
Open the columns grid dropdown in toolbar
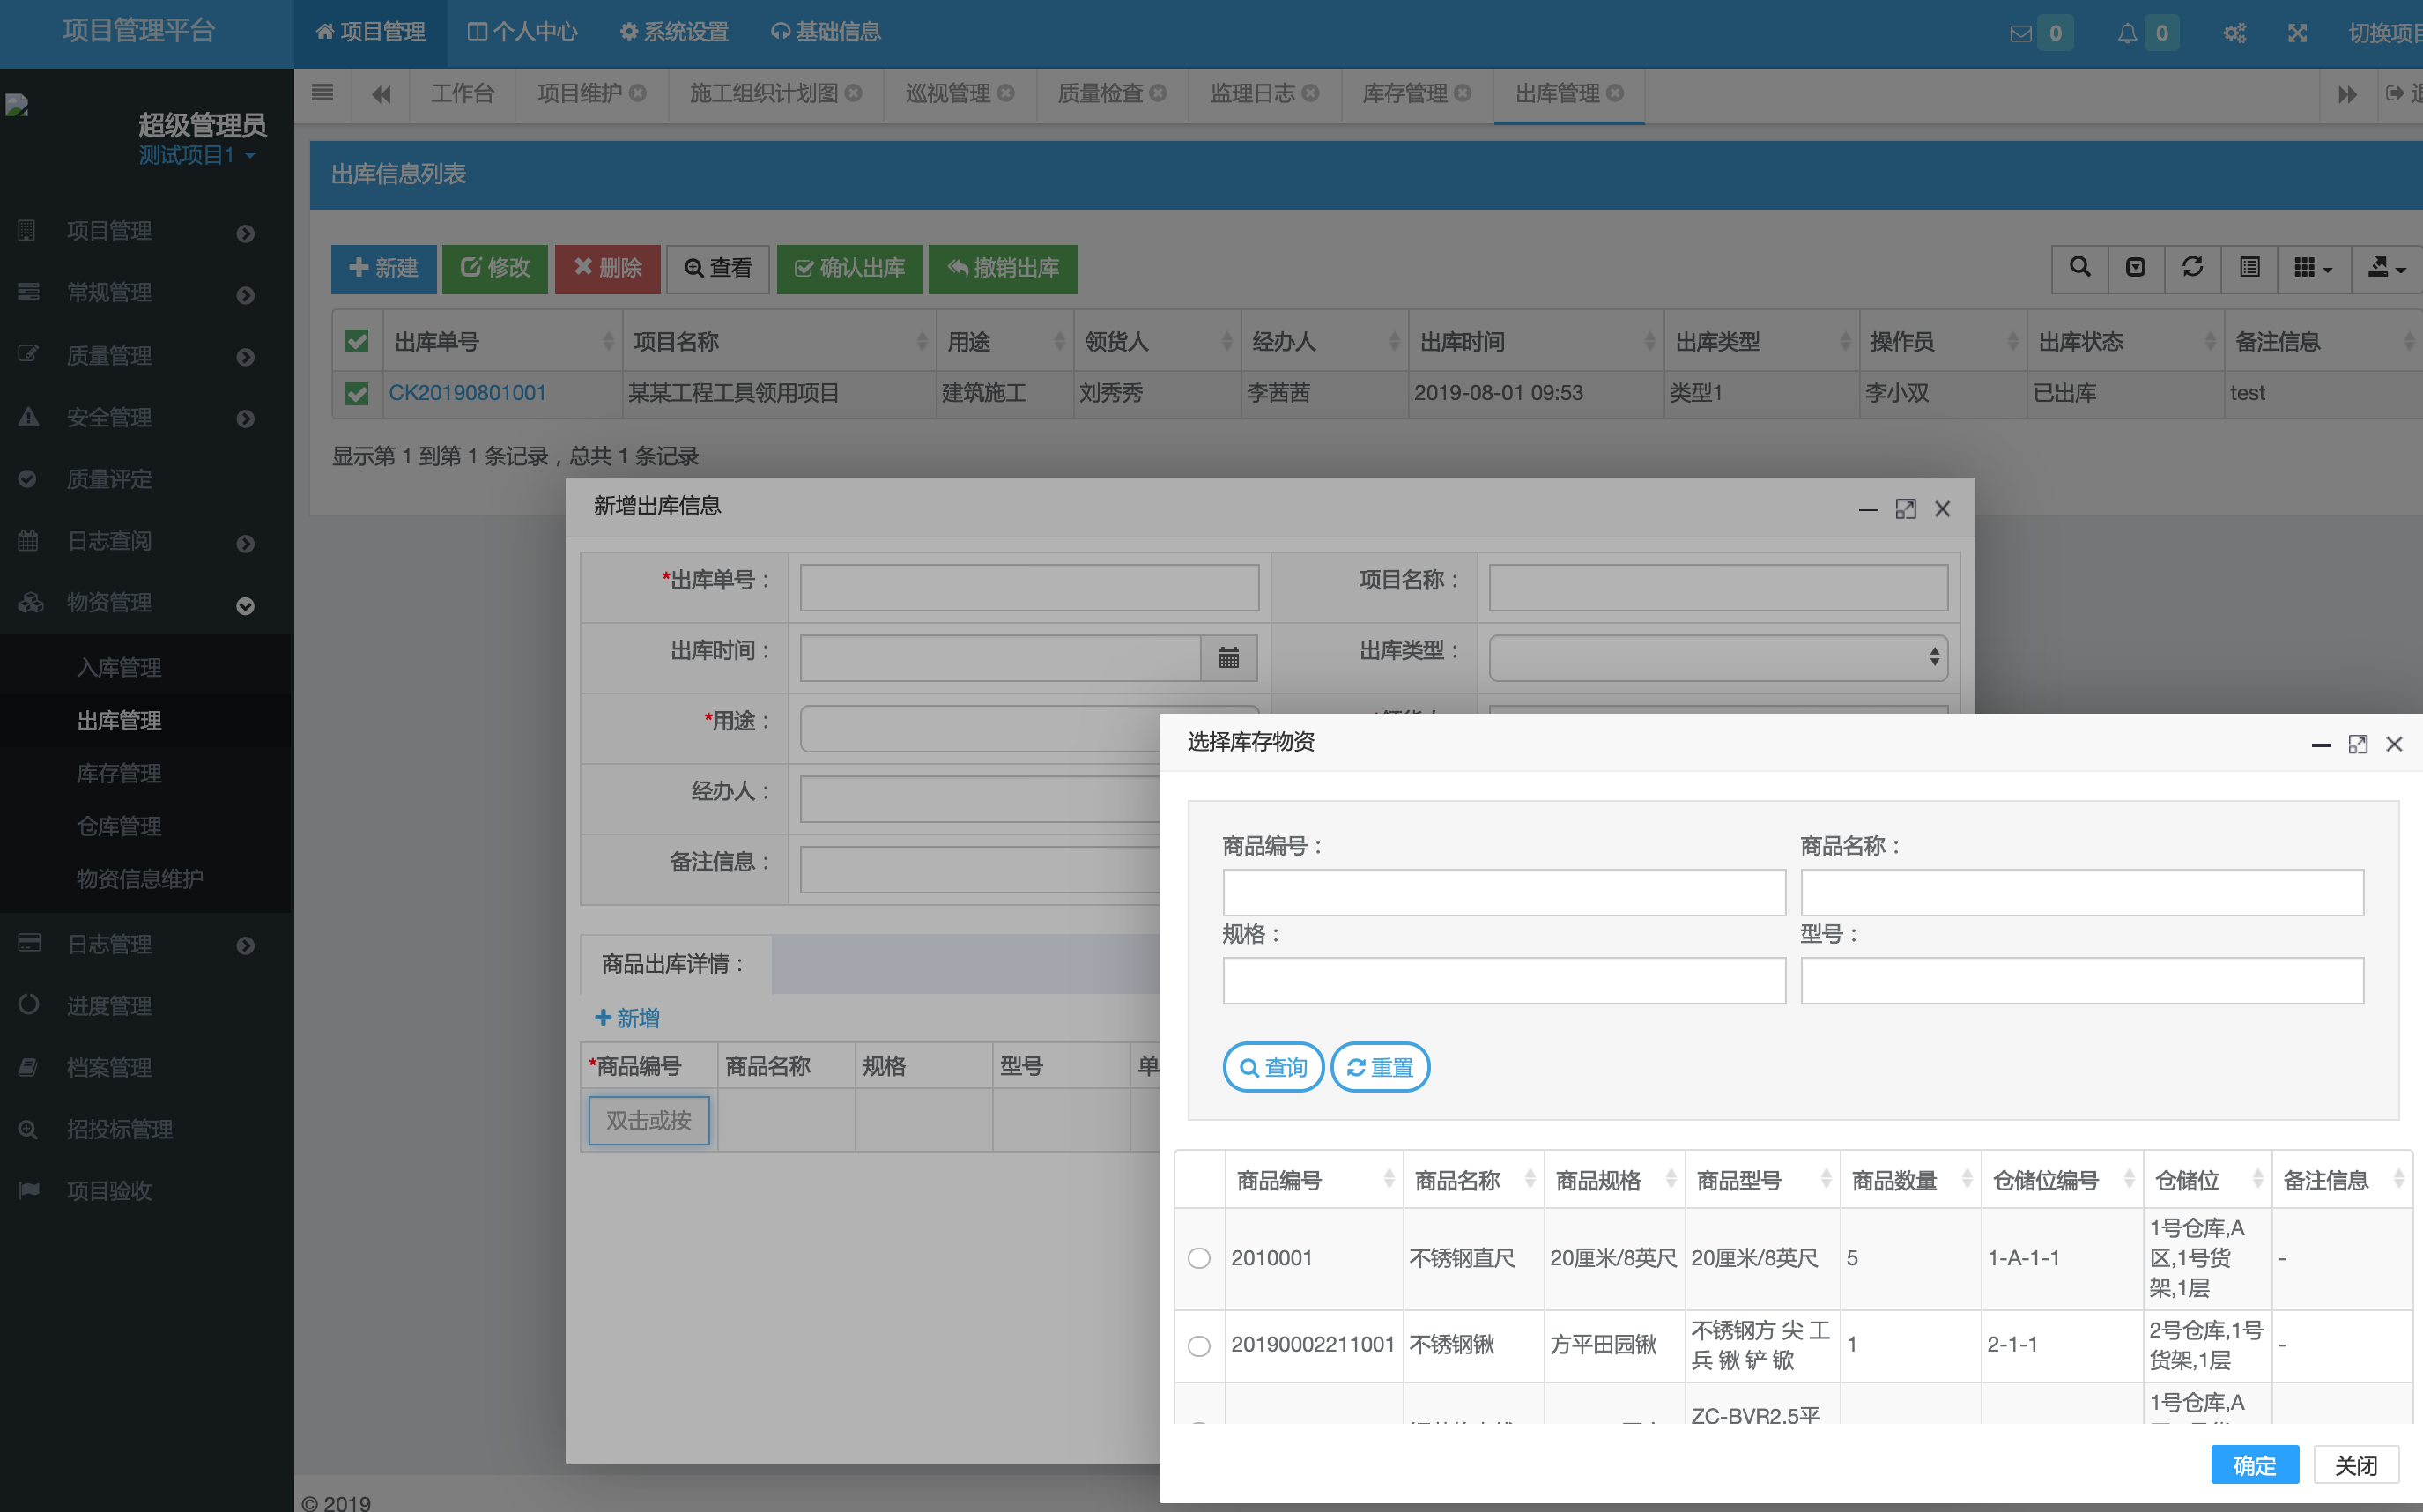coord(2313,268)
